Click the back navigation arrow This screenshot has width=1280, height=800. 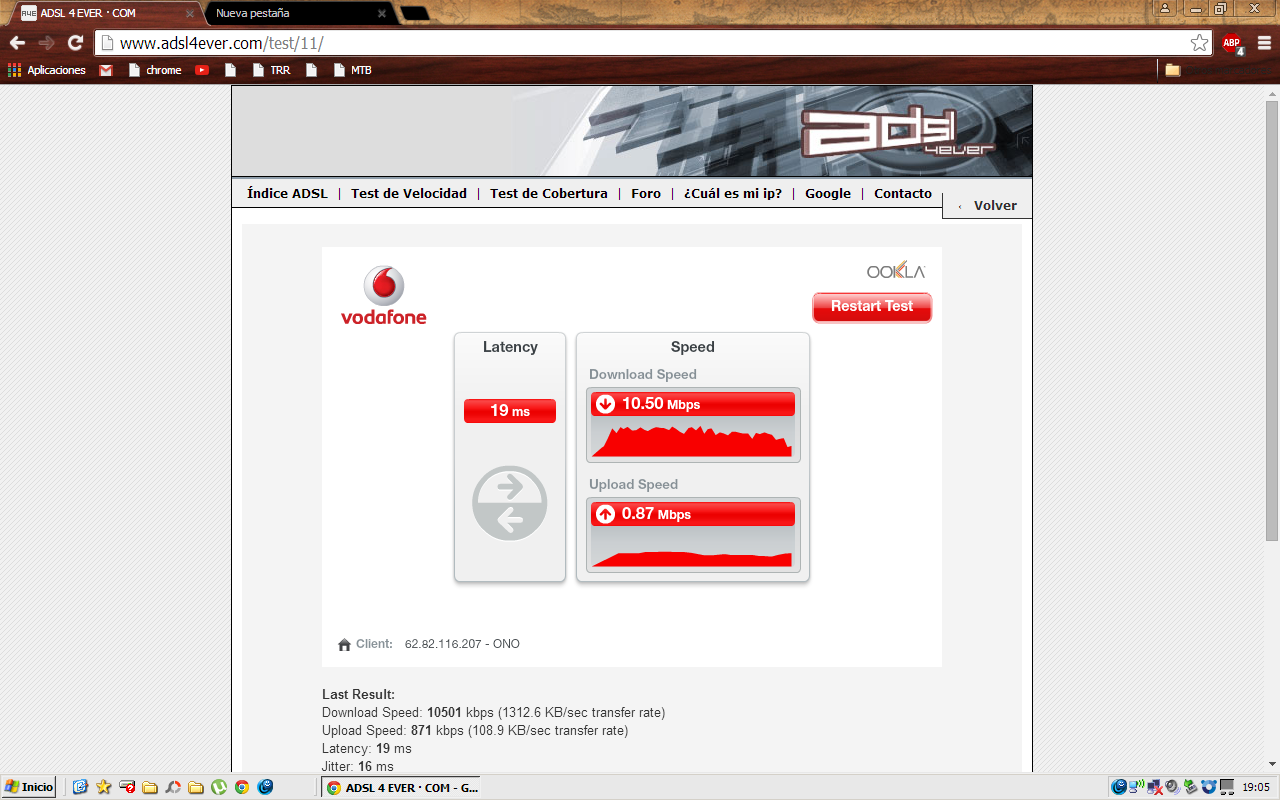point(16,43)
